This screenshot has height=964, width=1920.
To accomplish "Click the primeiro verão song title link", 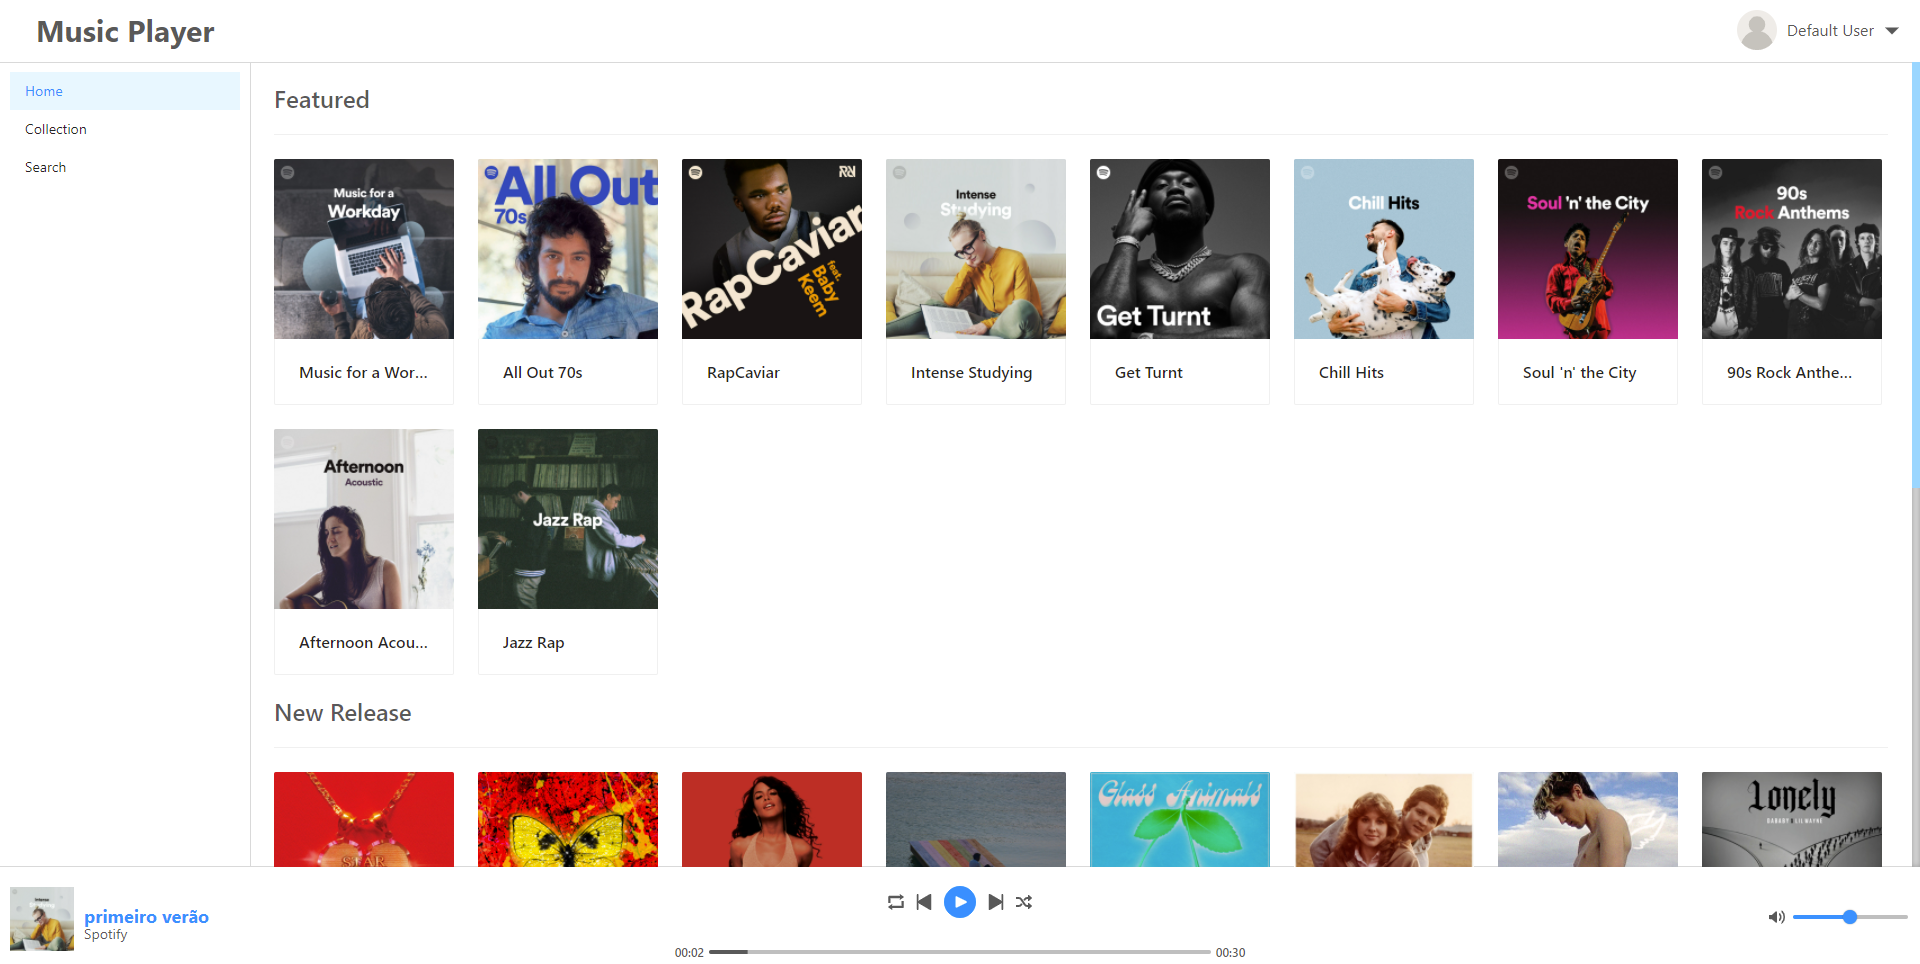I will coord(146,916).
